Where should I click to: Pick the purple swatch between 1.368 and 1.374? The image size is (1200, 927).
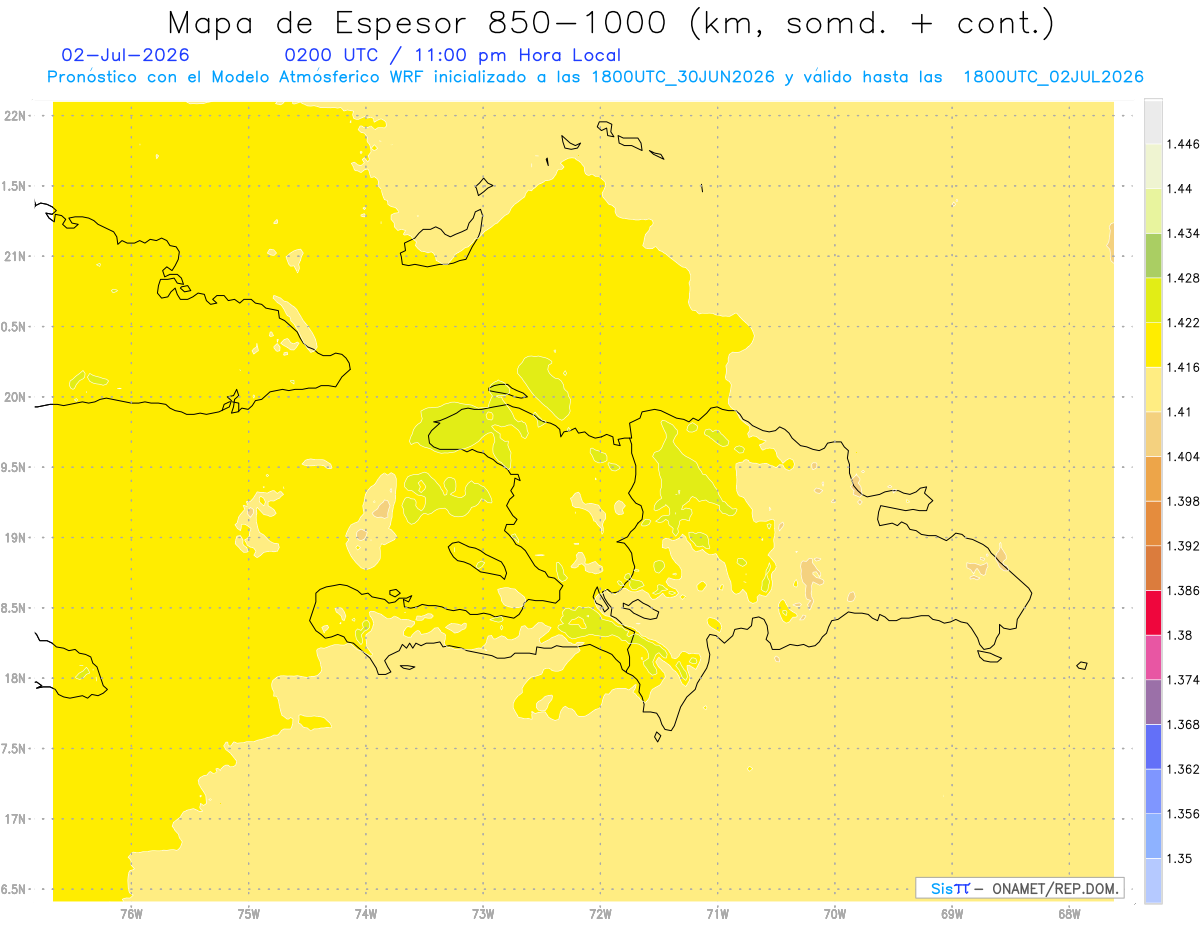1153,702
